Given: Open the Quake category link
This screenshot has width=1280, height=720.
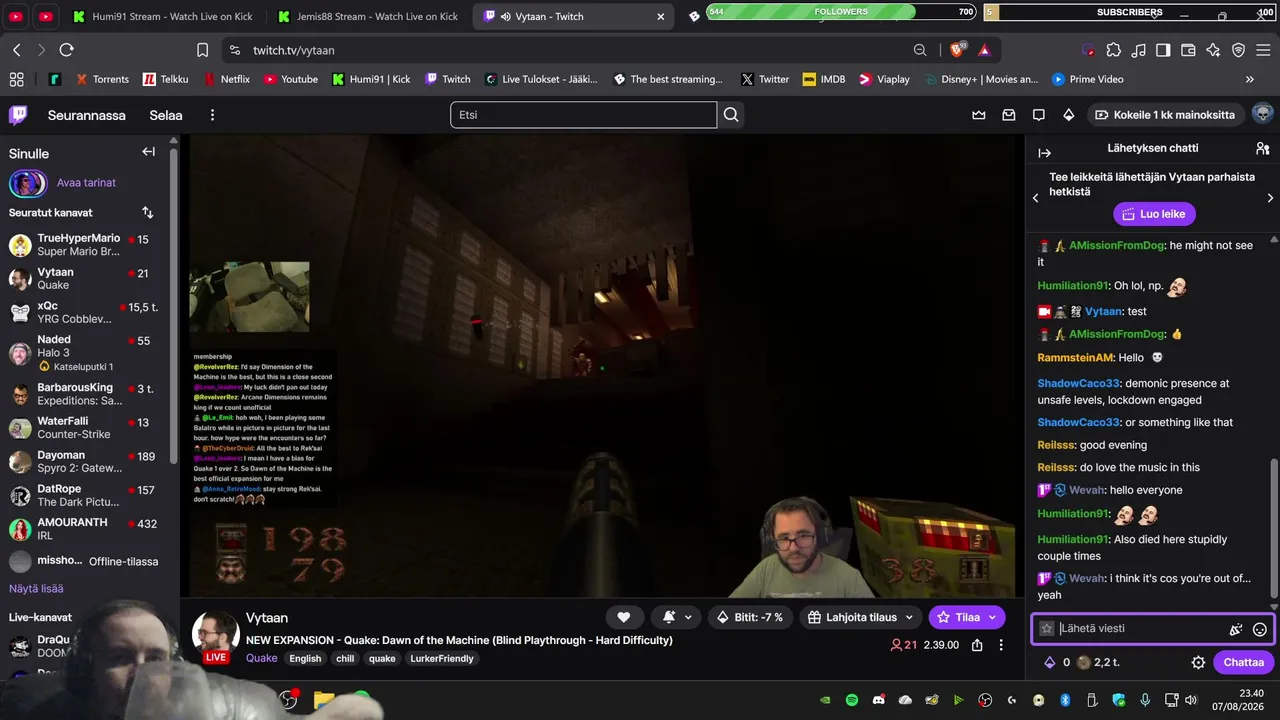Looking at the screenshot, I should pyautogui.click(x=262, y=658).
